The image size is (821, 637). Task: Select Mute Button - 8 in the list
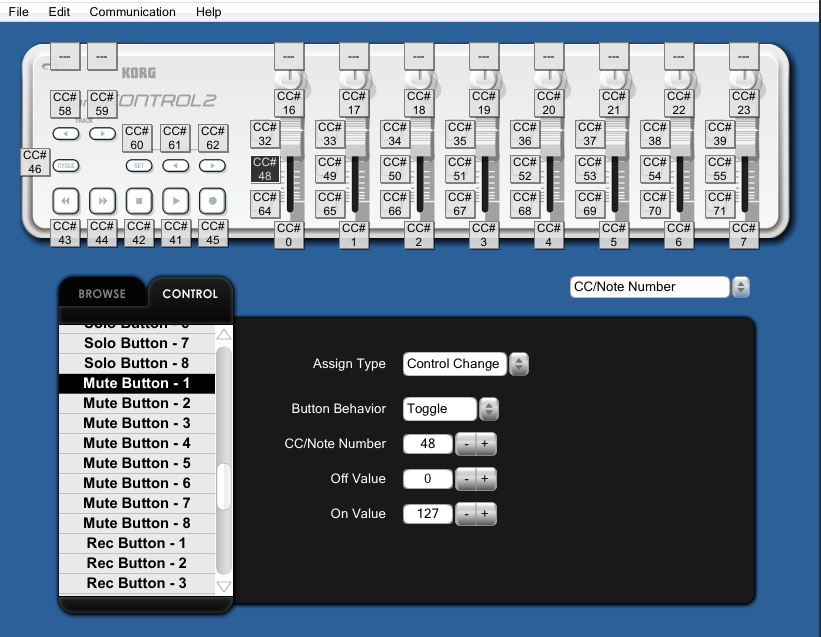[137, 523]
